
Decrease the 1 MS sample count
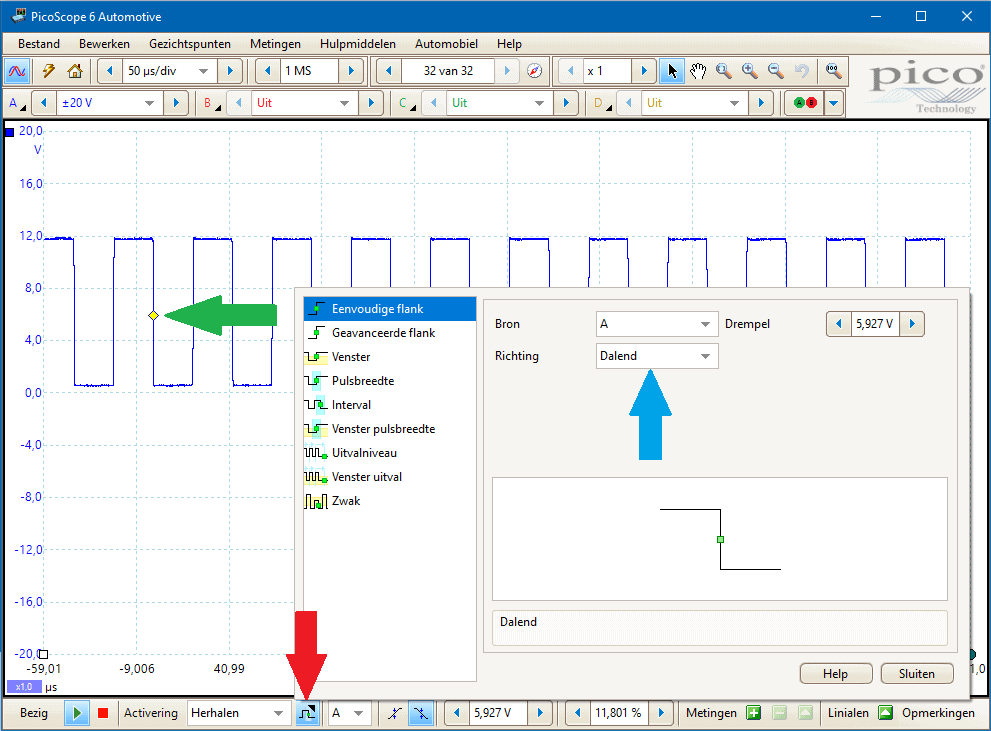click(x=268, y=71)
